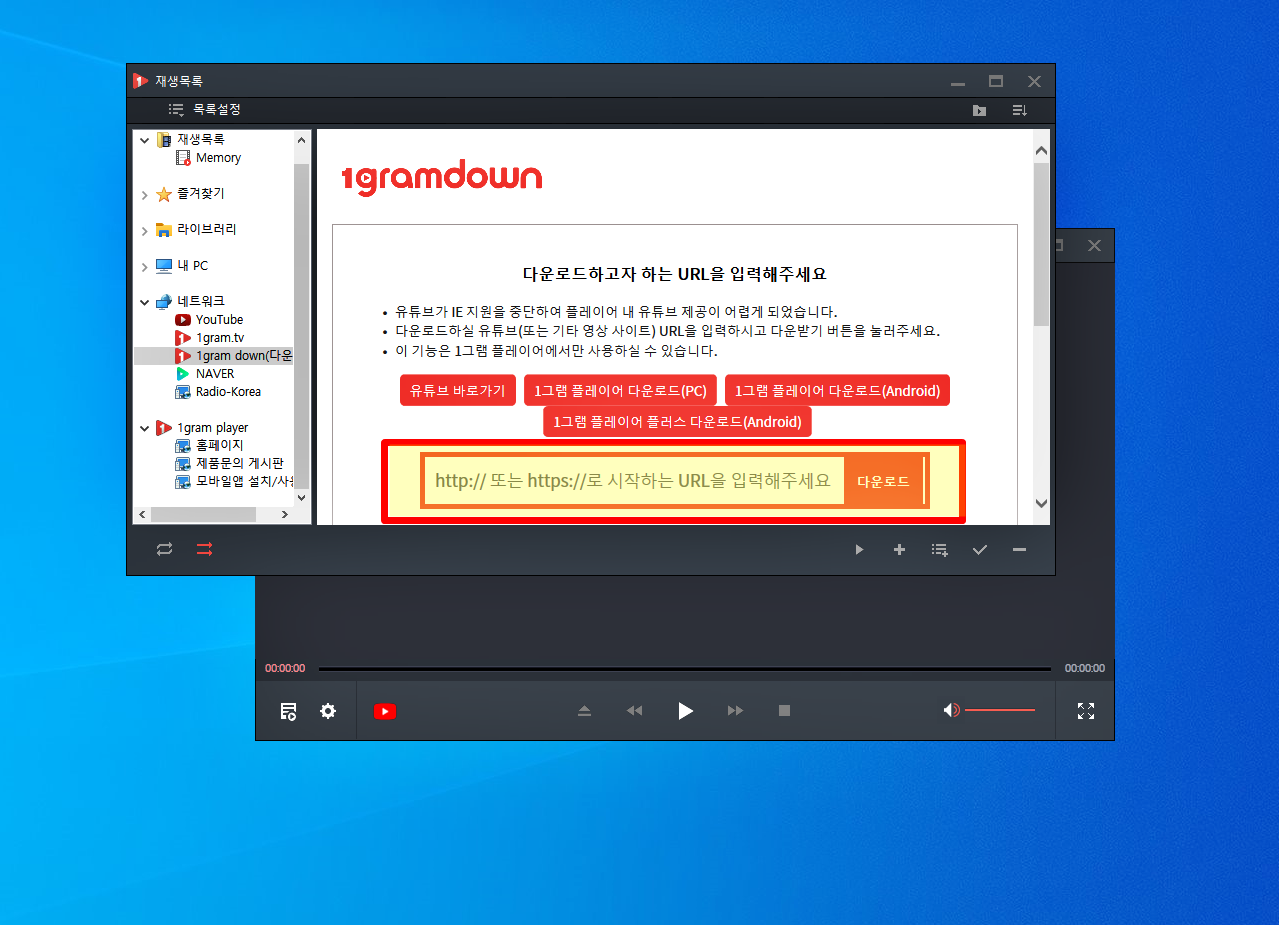The height and width of the screenshot is (925, 1279).
Task: Click the stop button in player
Action: pos(785,711)
